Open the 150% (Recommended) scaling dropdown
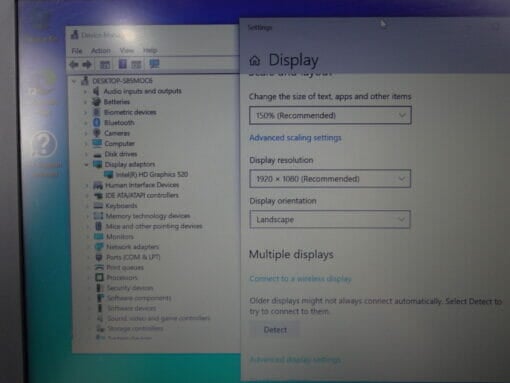 [x=330, y=115]
